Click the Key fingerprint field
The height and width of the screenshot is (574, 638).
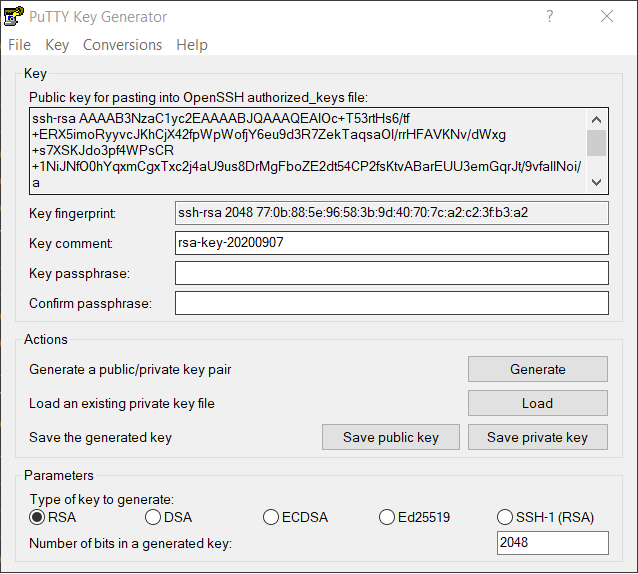tap(392, 213)
